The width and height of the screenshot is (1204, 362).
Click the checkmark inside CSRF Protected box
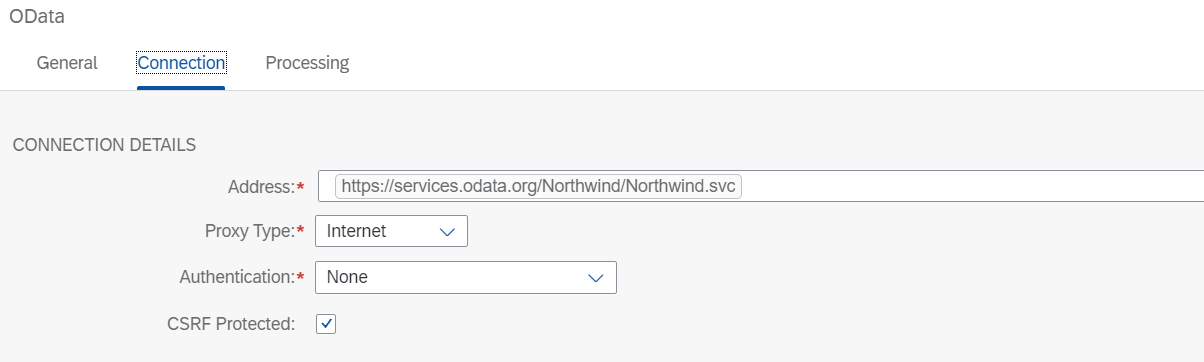point(326,324)
